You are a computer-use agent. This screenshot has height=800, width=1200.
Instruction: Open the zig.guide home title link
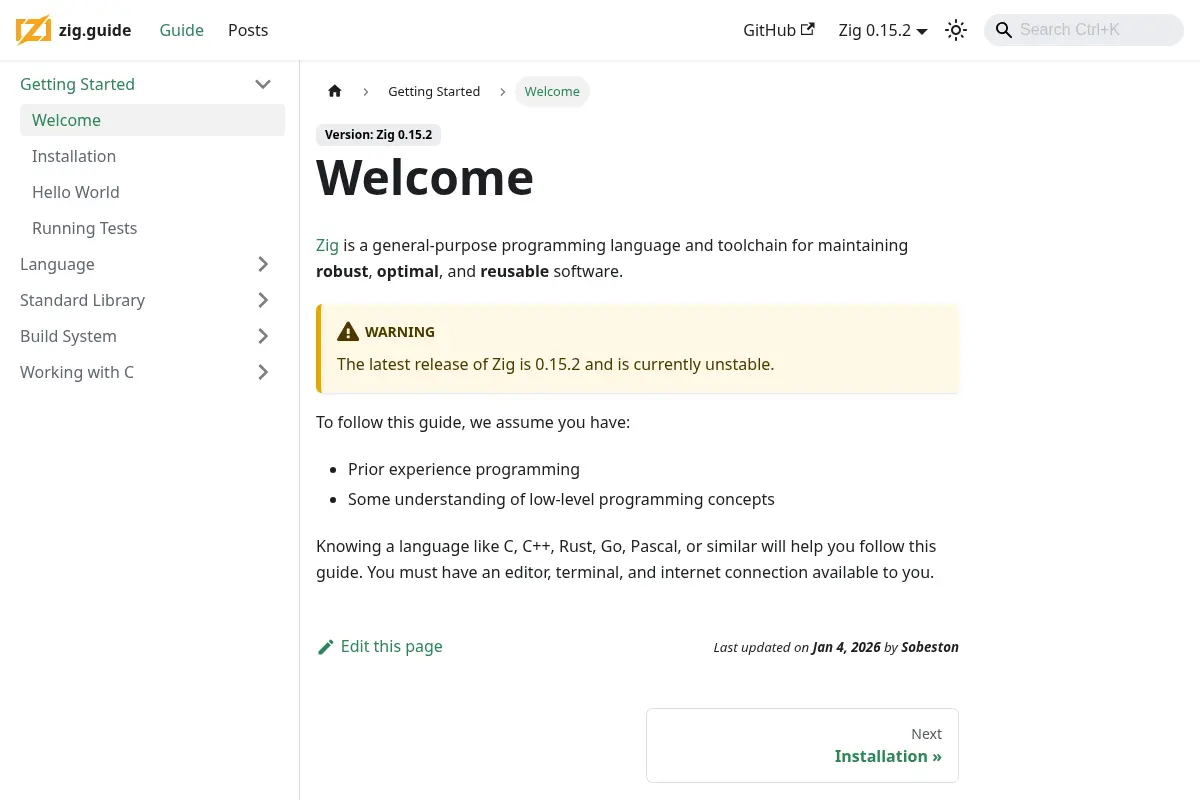(95, 30)
